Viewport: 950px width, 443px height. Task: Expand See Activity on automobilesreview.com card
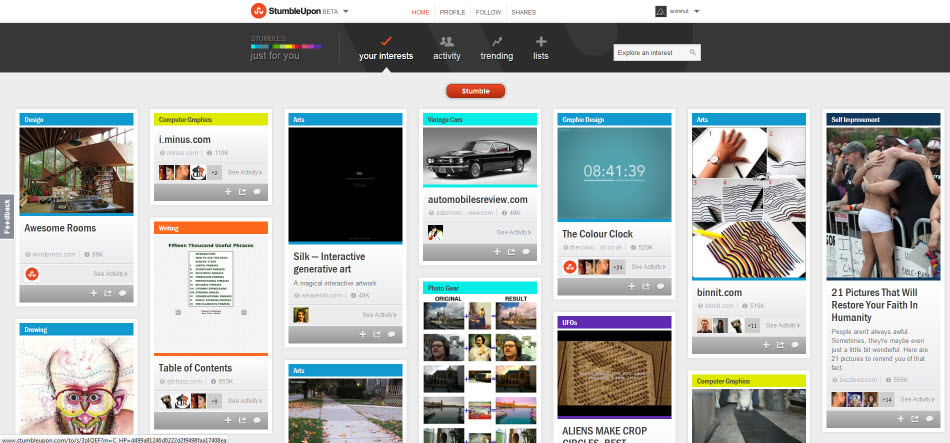[x=514, y=233]
